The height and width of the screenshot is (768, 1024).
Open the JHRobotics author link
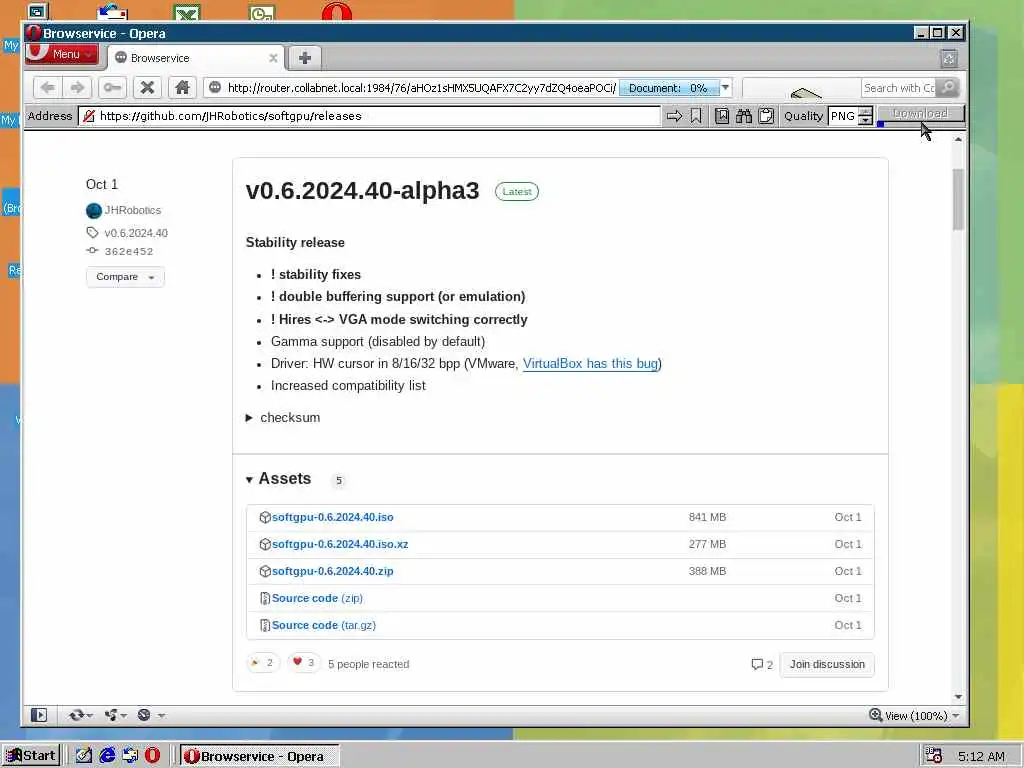click(x=133, y=210)
